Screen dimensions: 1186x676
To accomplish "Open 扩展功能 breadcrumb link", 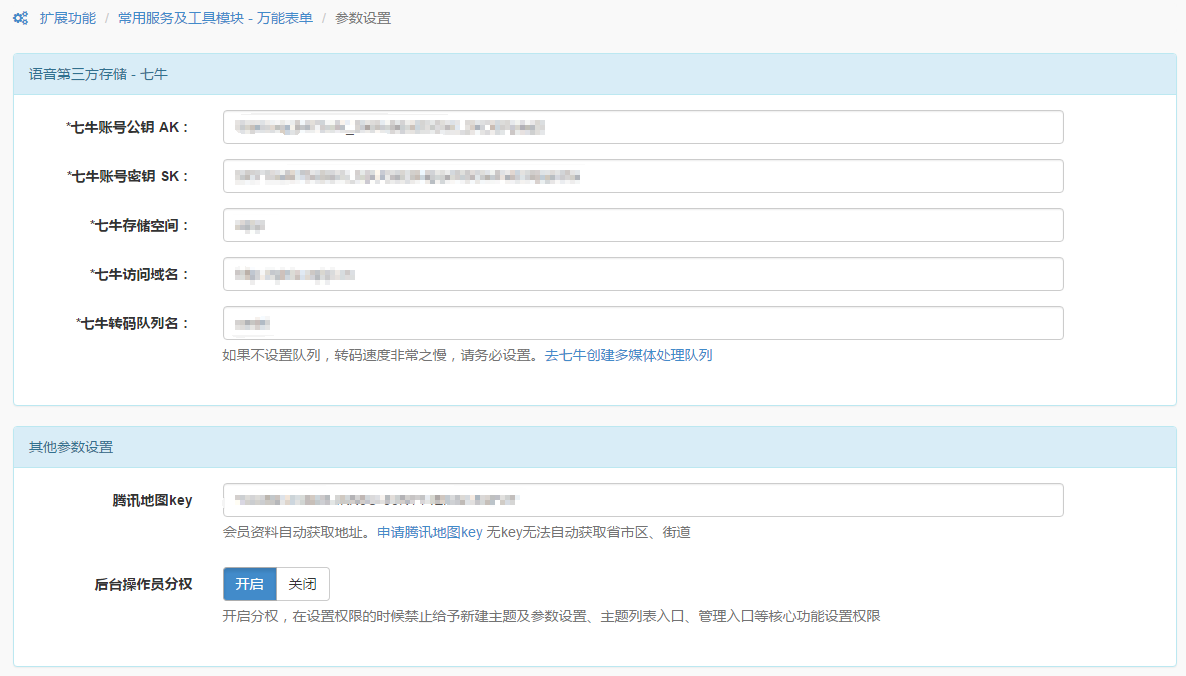I will click(68, 18).
